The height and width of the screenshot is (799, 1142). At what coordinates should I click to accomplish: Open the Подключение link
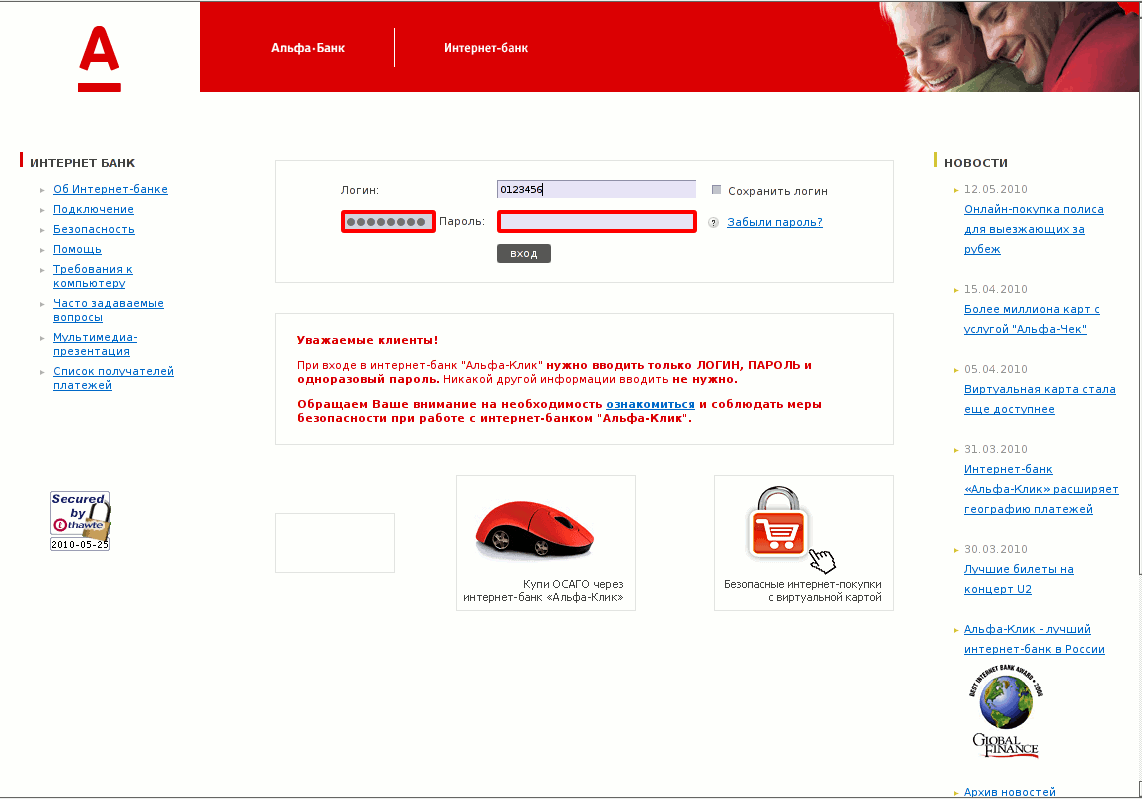click(93, 209)
